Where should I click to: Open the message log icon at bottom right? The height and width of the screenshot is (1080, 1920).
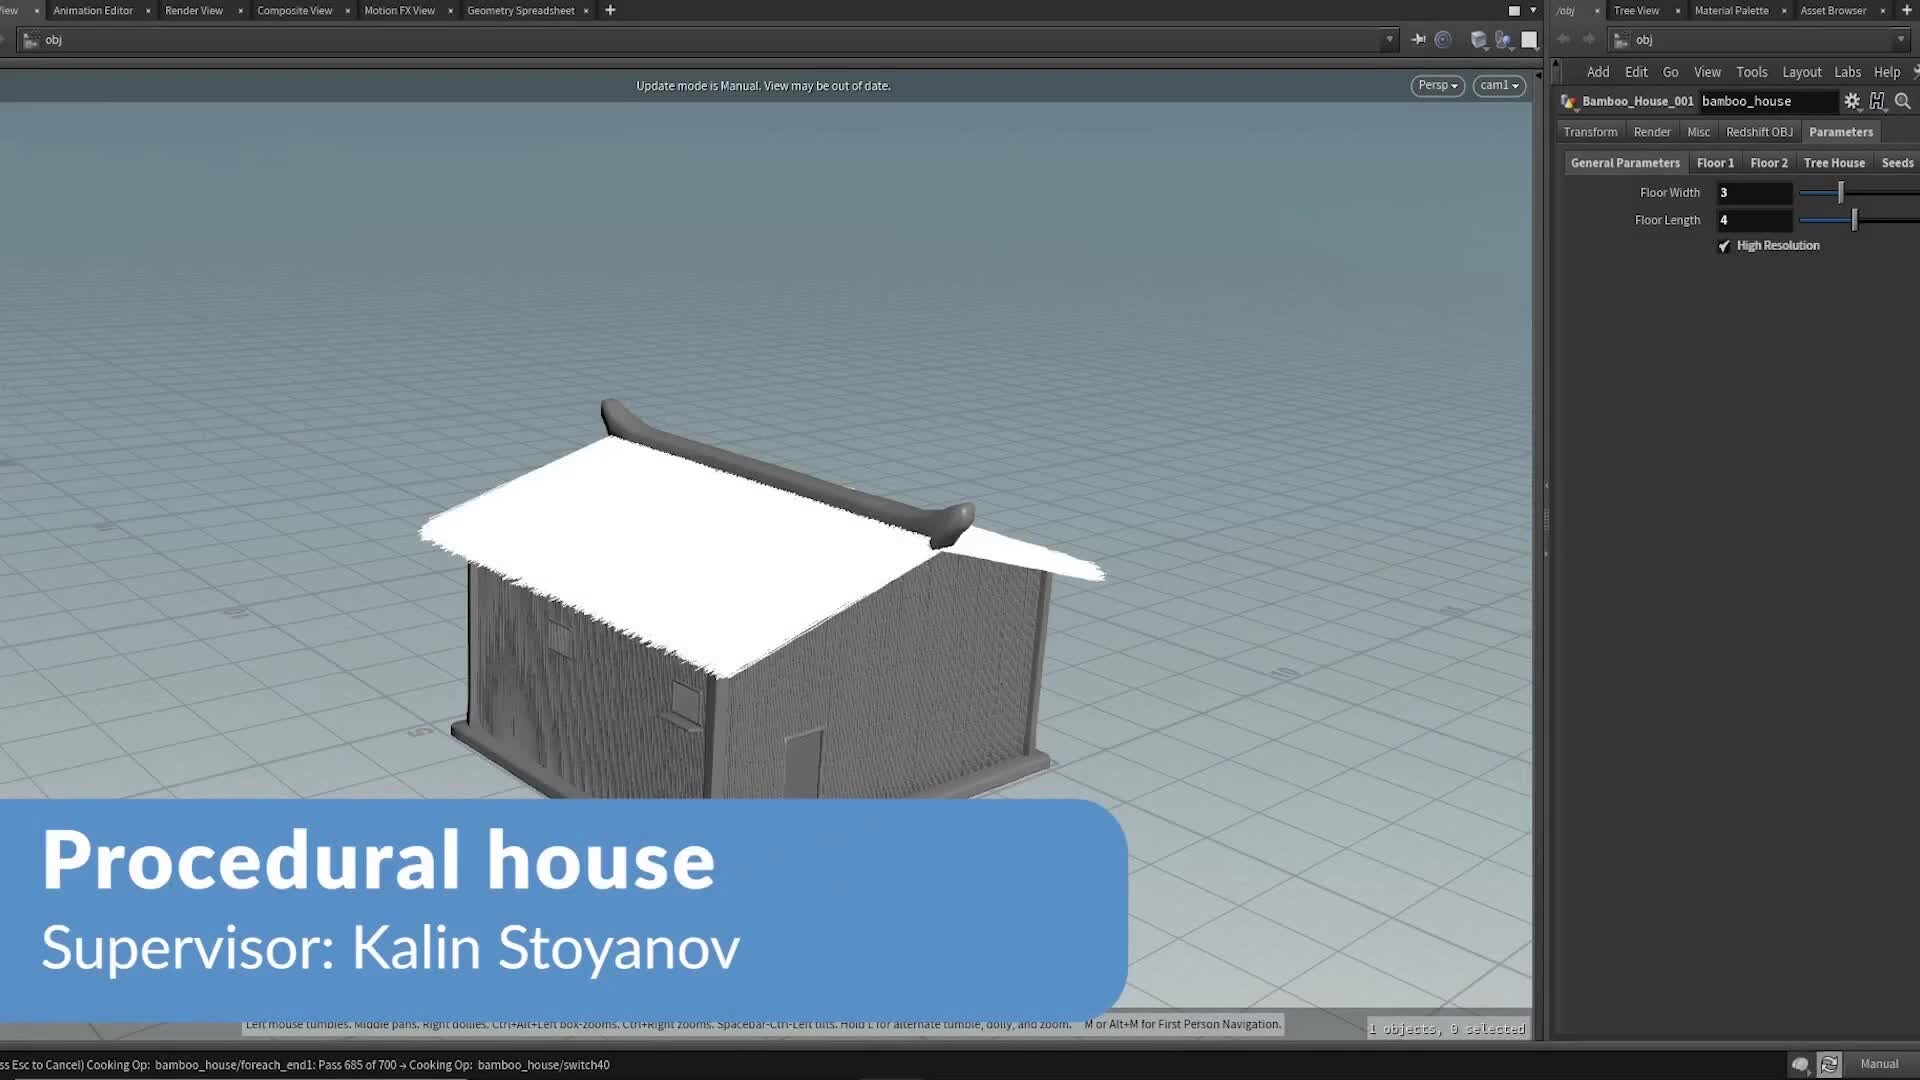[x=1800, y=1064]
